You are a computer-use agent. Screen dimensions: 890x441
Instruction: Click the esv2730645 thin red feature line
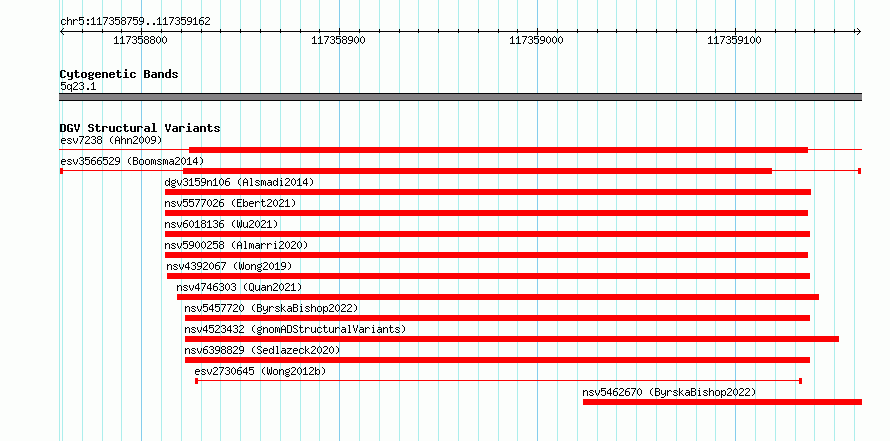[x=498, y=381]
